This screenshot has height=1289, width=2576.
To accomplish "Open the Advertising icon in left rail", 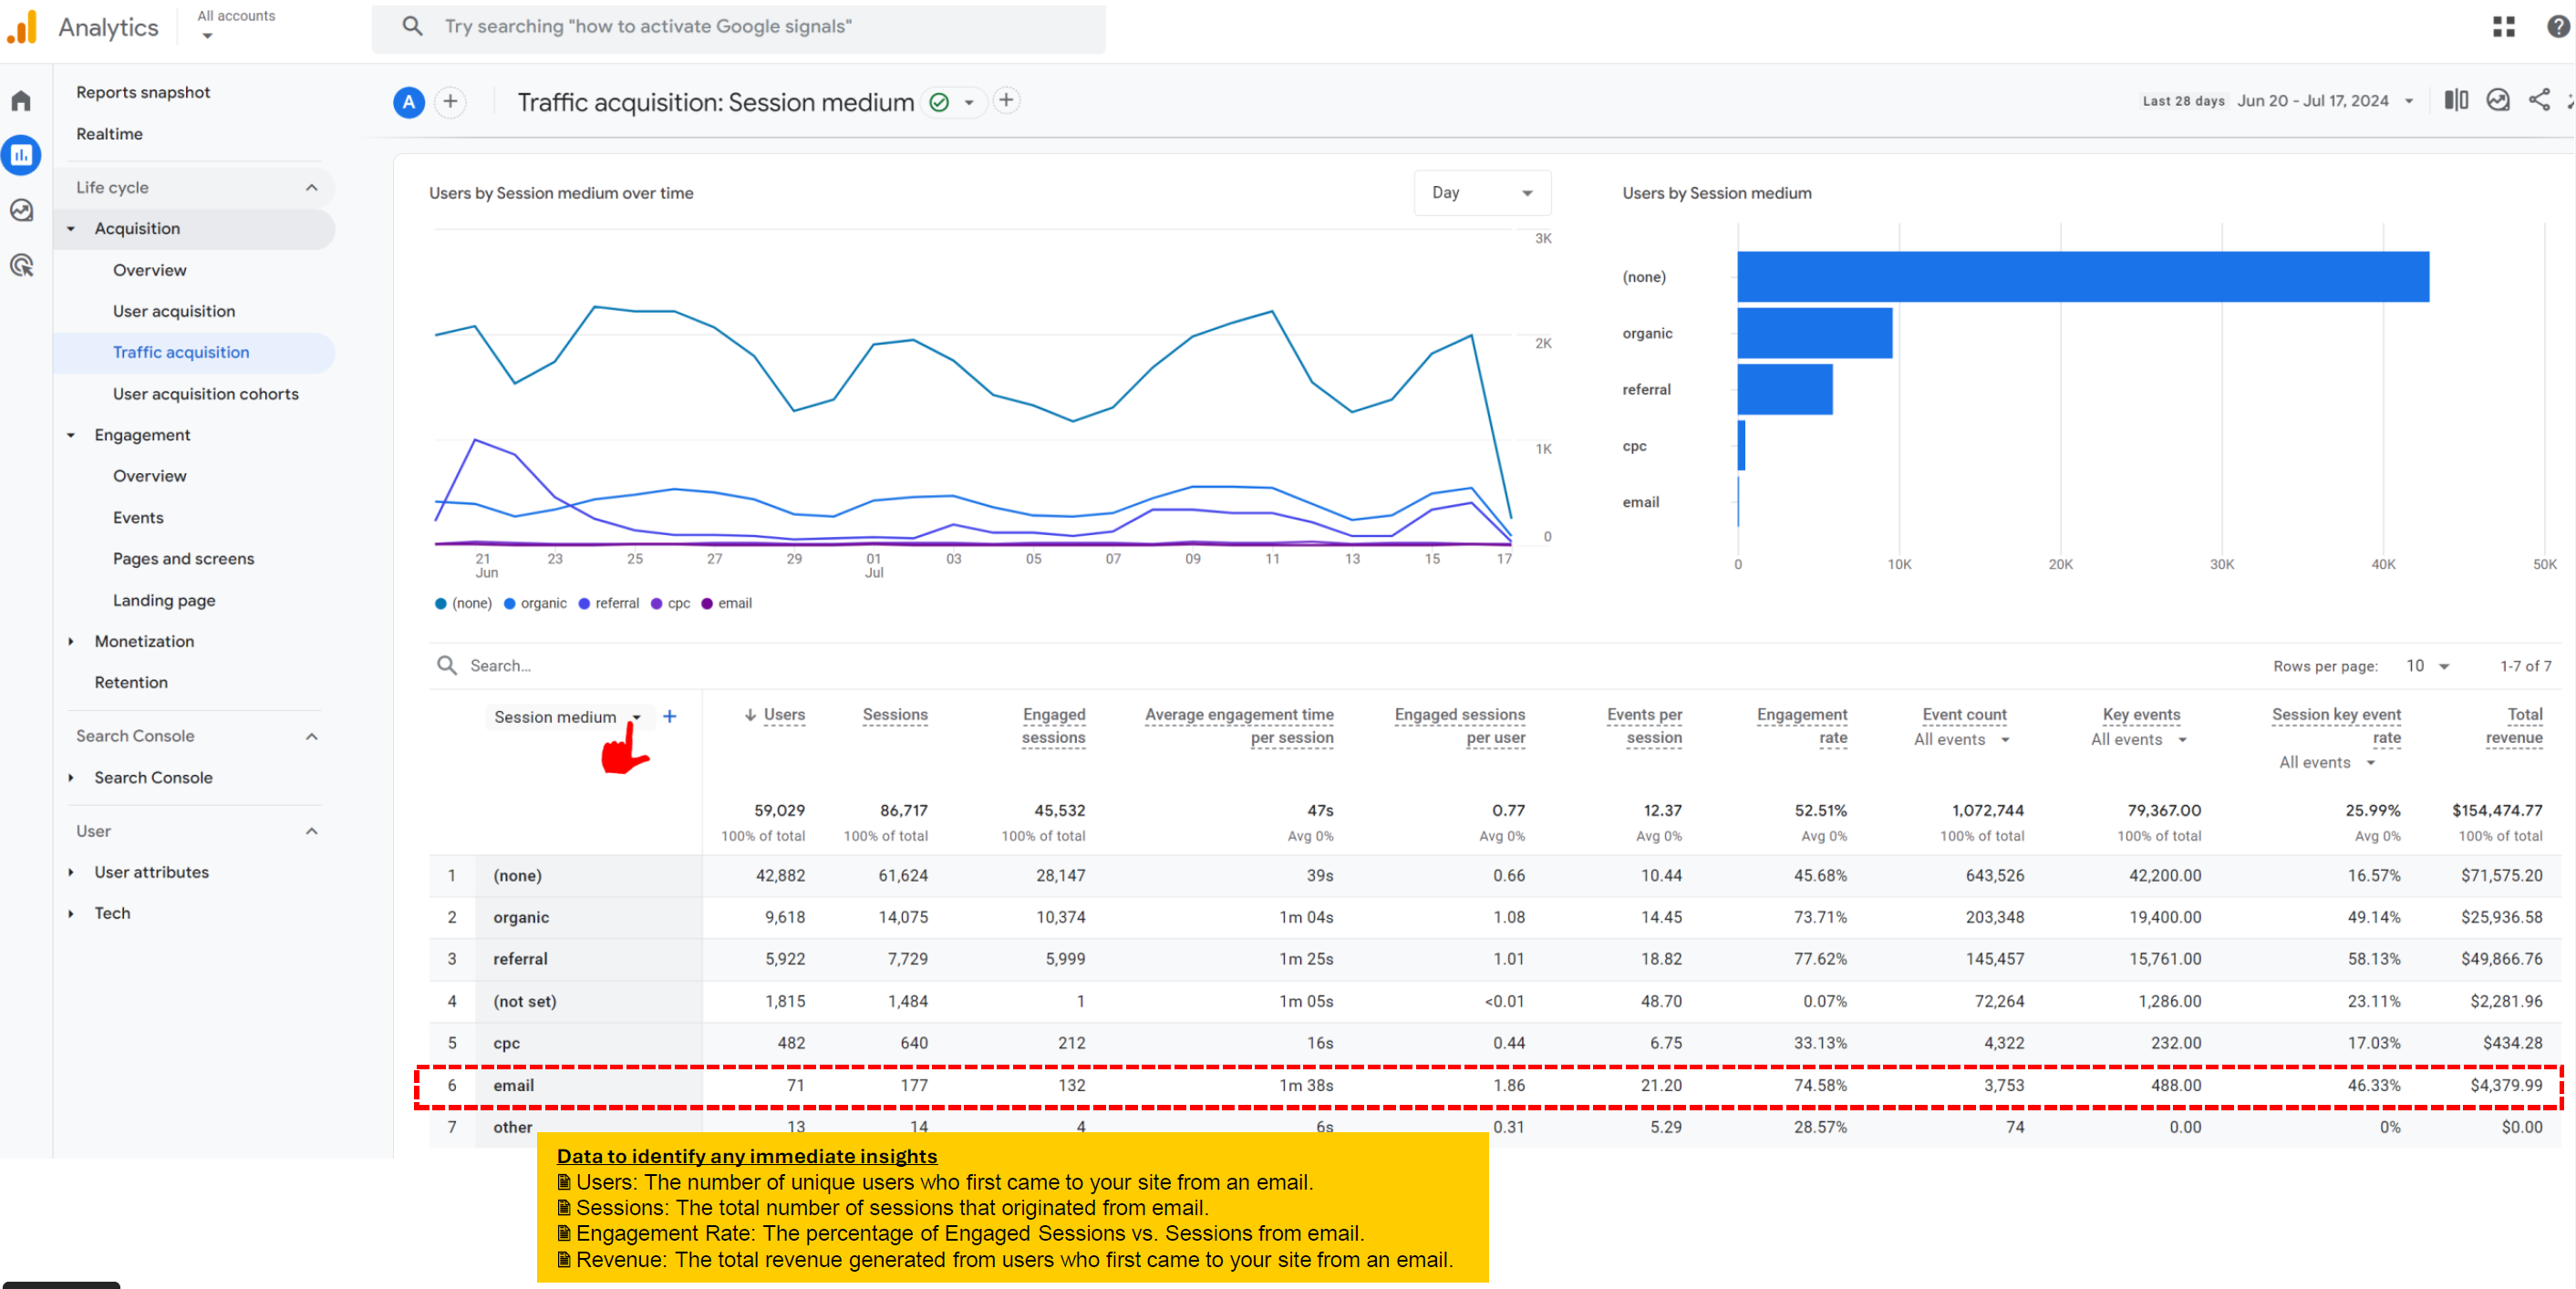I will tap(21, 266).
